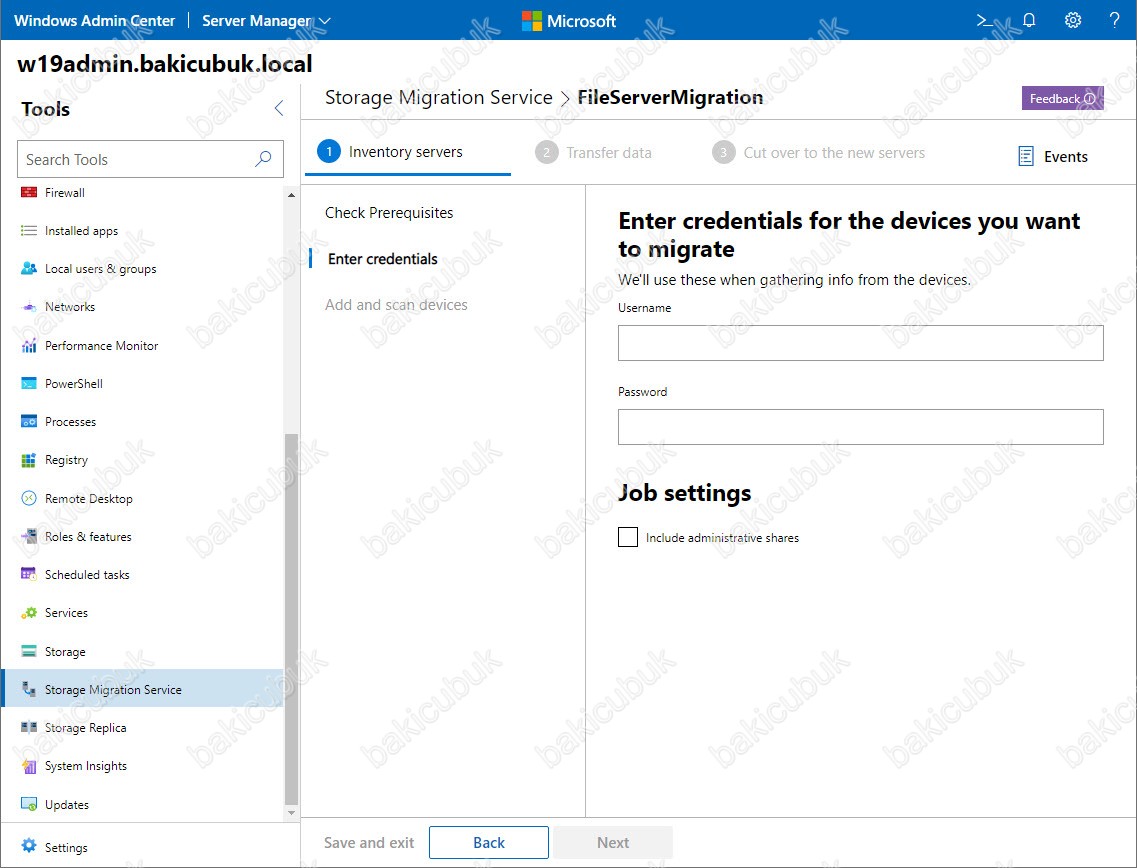Click the Tools list scroll-down arrow
The width and height of the screenshot is (1137, 868).
(292, 813)
